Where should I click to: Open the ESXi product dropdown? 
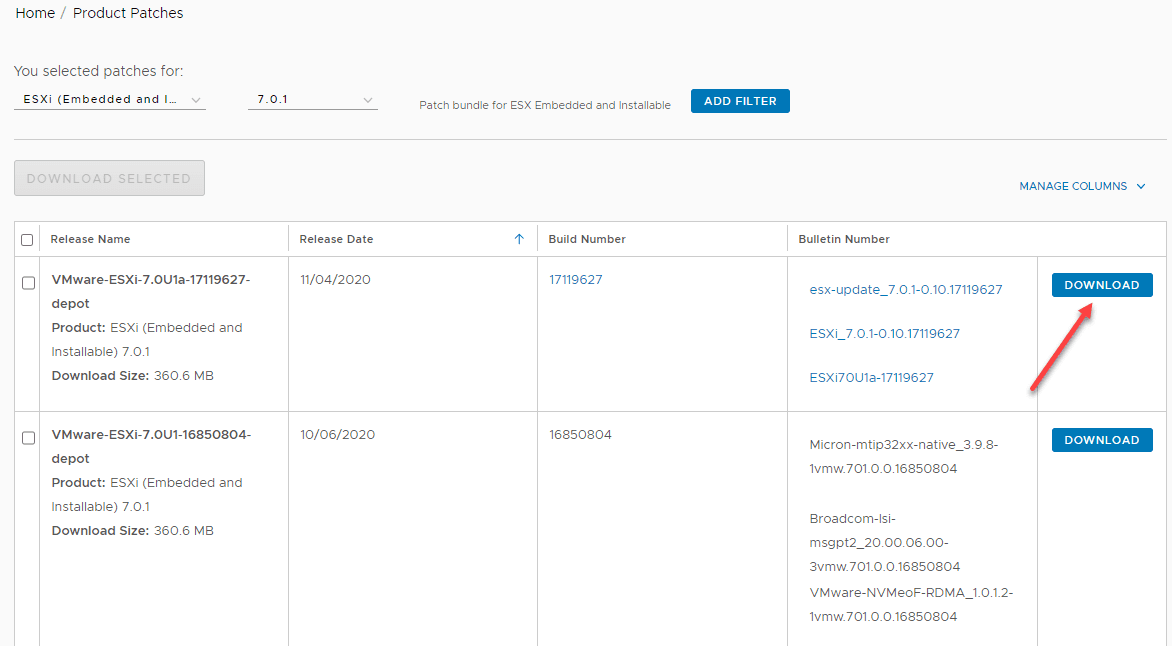pyautogui.click(x=110, y=99)
